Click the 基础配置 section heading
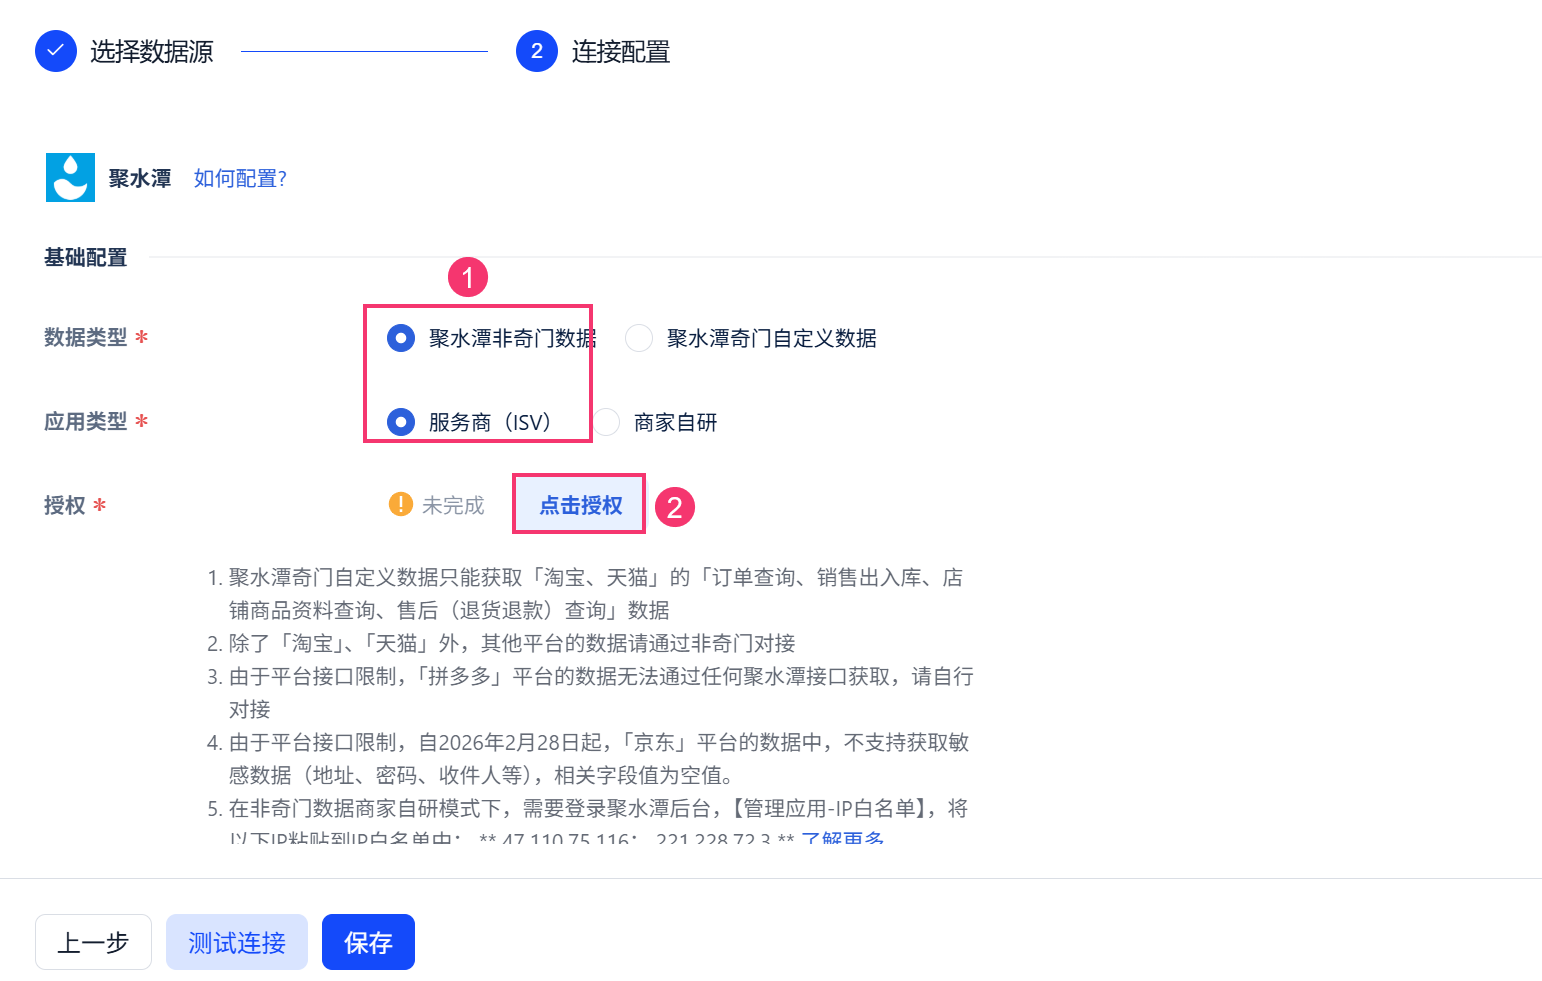 point(86,257)
